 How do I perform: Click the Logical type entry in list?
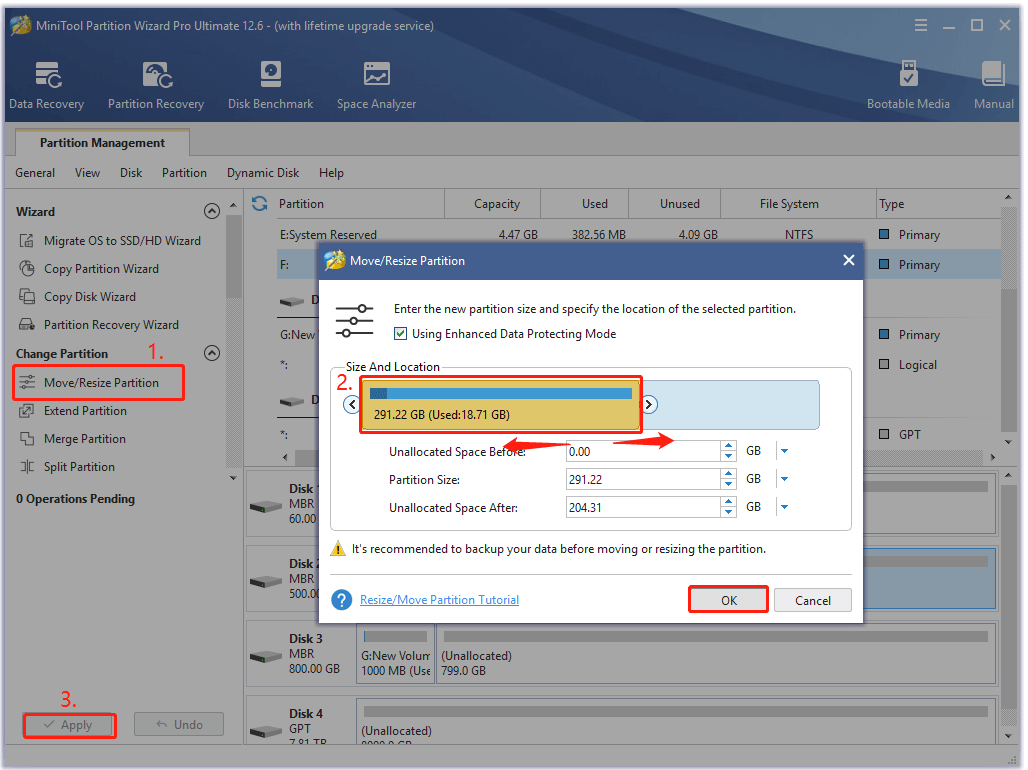(908, 365)
